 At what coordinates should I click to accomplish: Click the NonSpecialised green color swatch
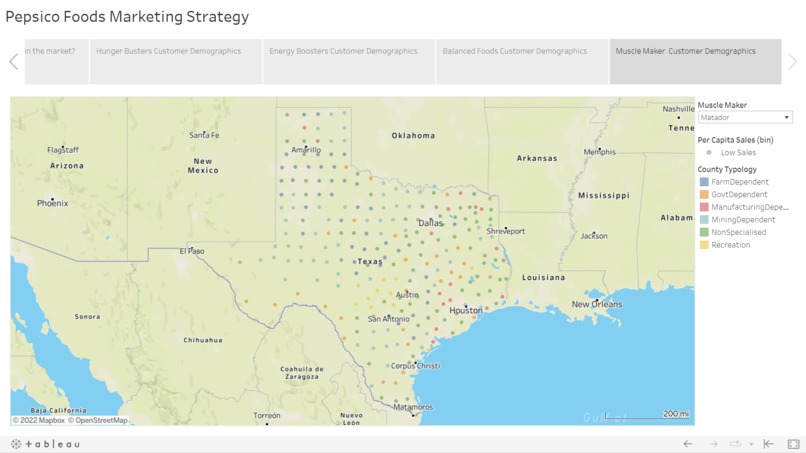tap(704, 232)
